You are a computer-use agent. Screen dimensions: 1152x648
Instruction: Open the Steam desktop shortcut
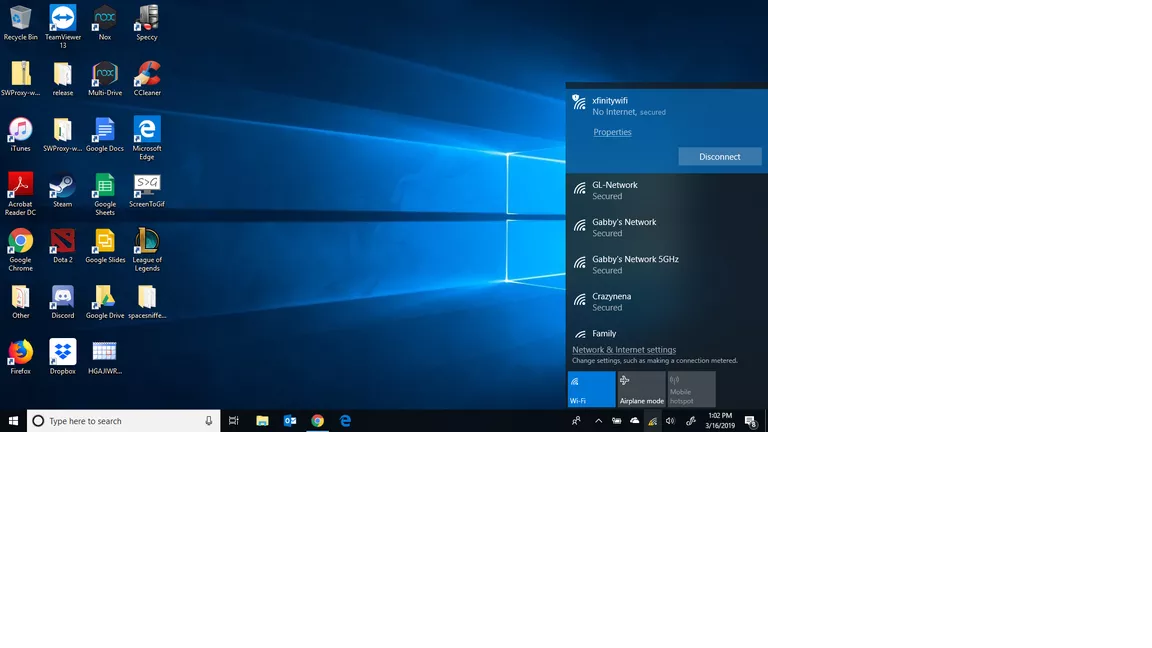pos(62,188)
